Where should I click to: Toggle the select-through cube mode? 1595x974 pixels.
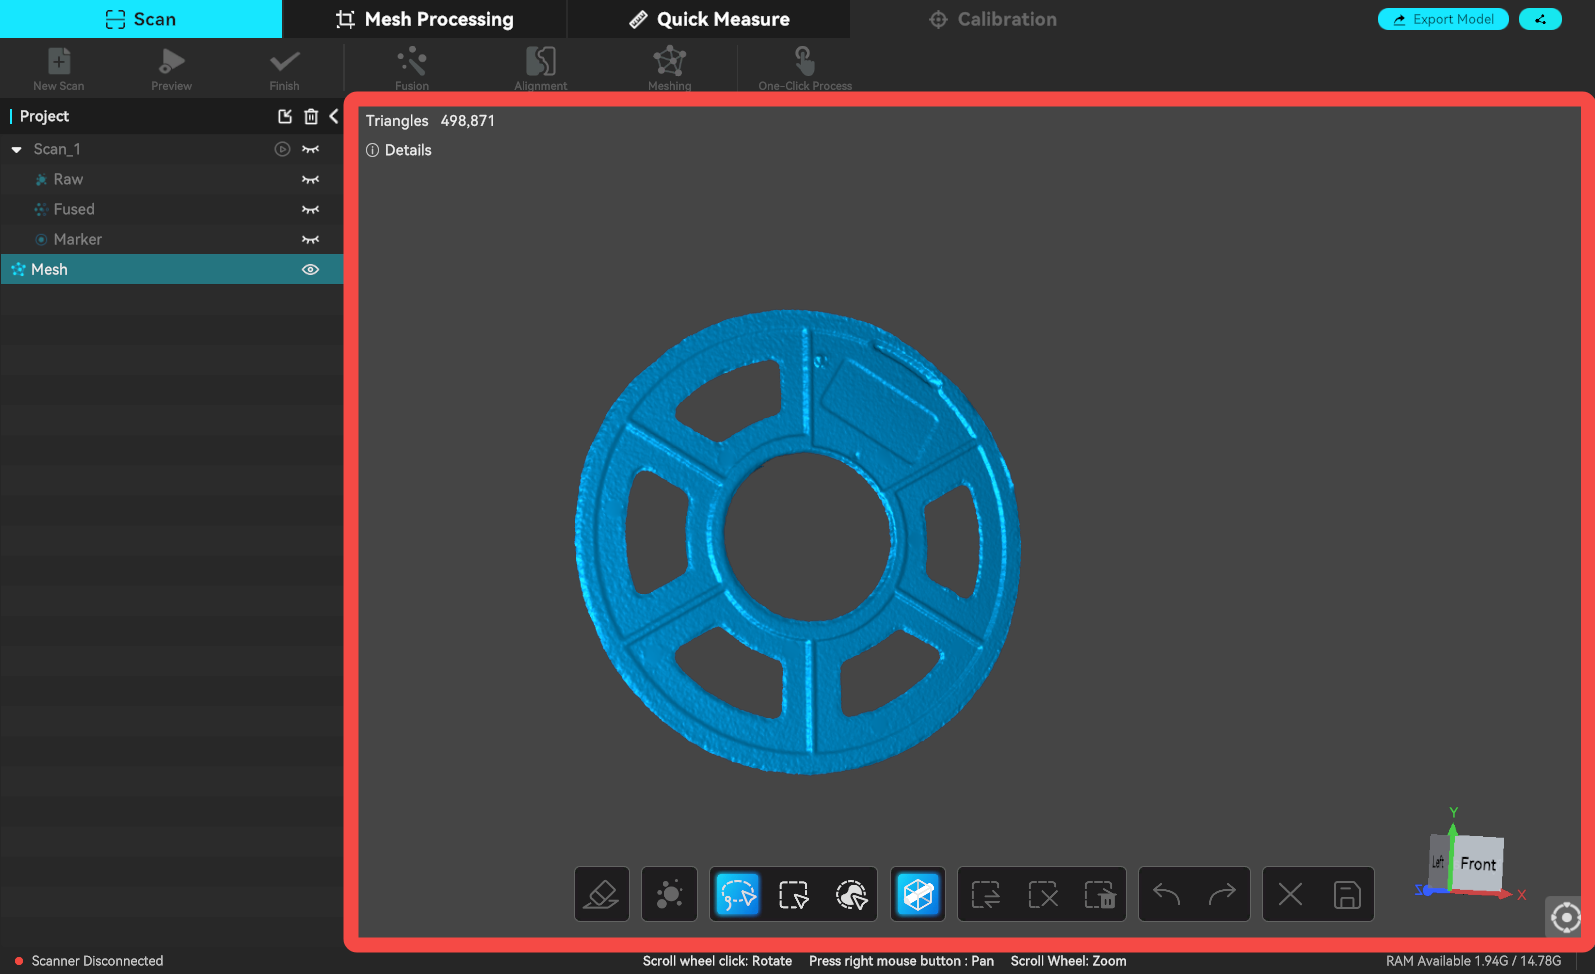pos(918,894)
